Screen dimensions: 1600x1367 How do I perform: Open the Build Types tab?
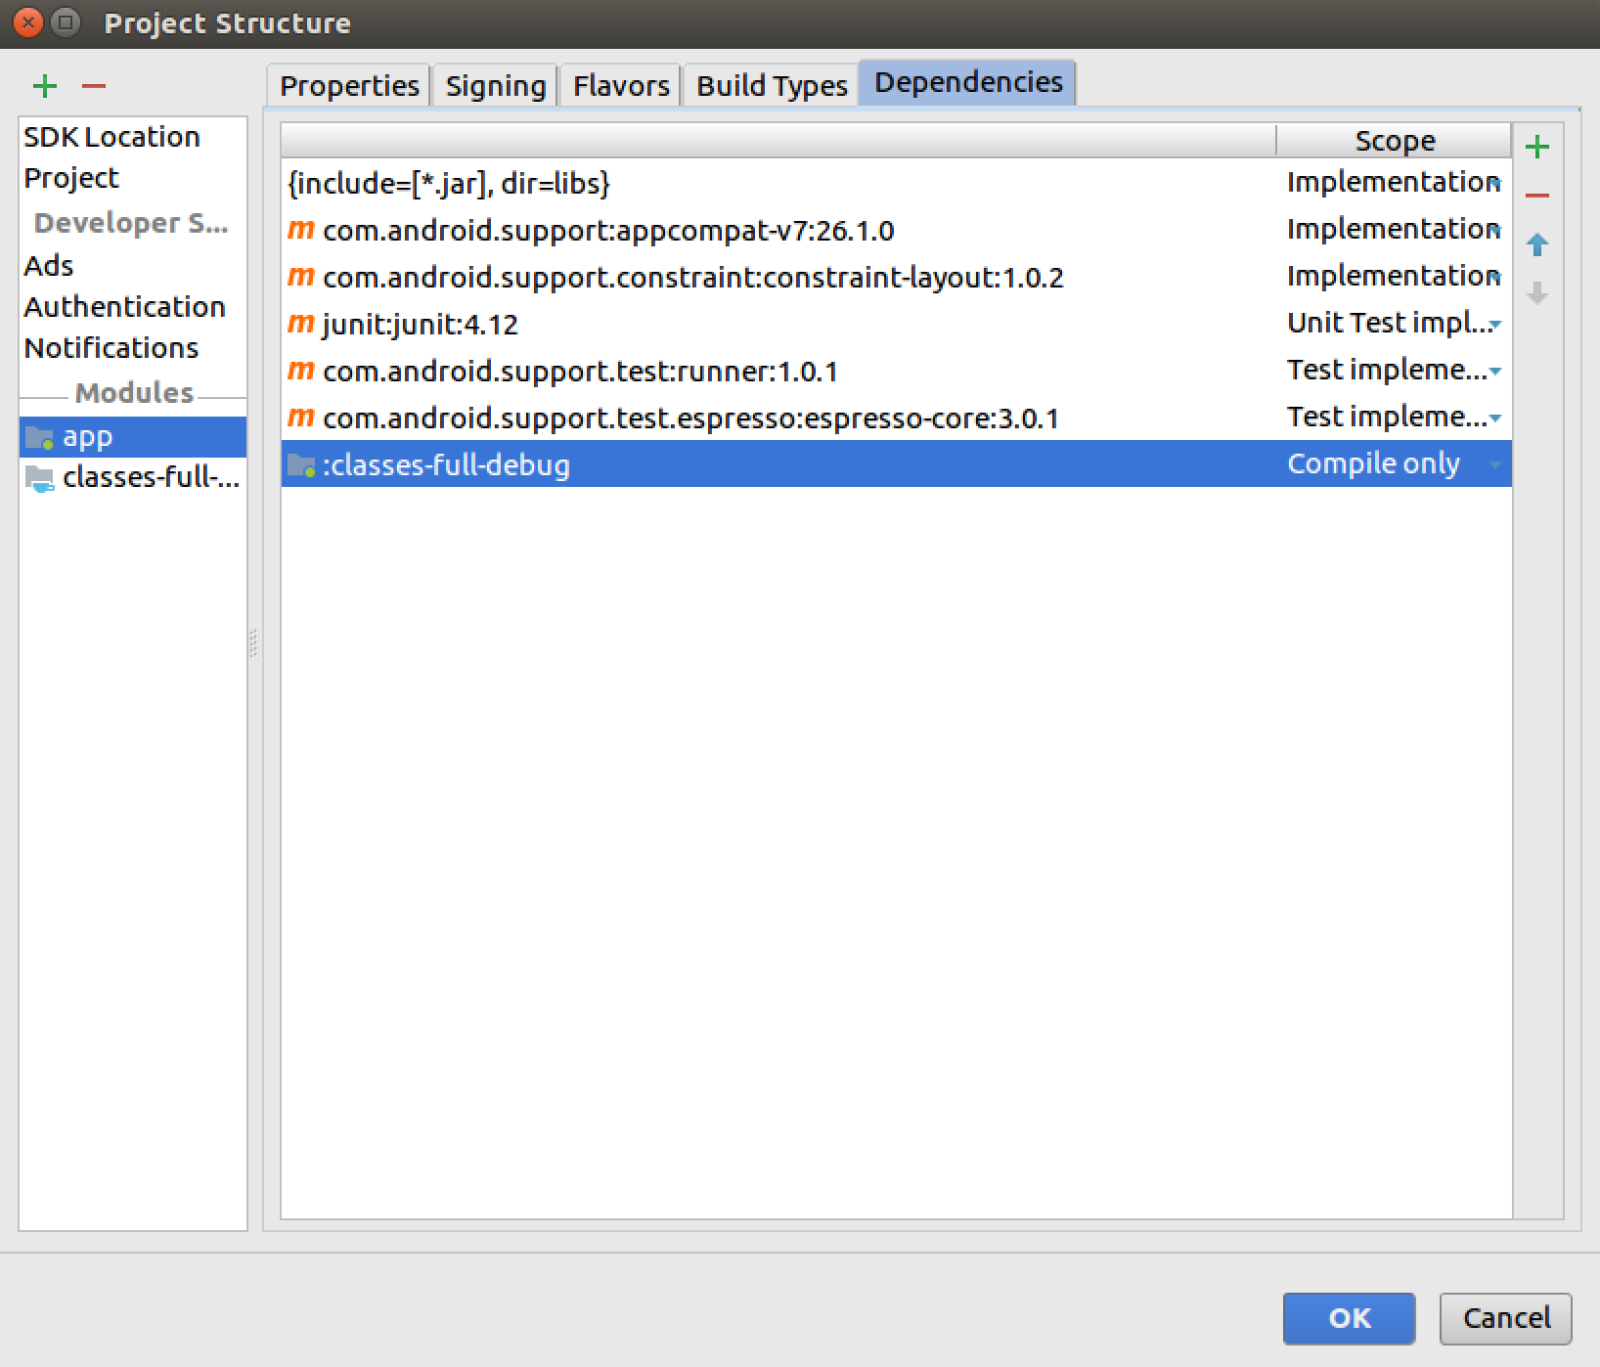click(771, 86)
